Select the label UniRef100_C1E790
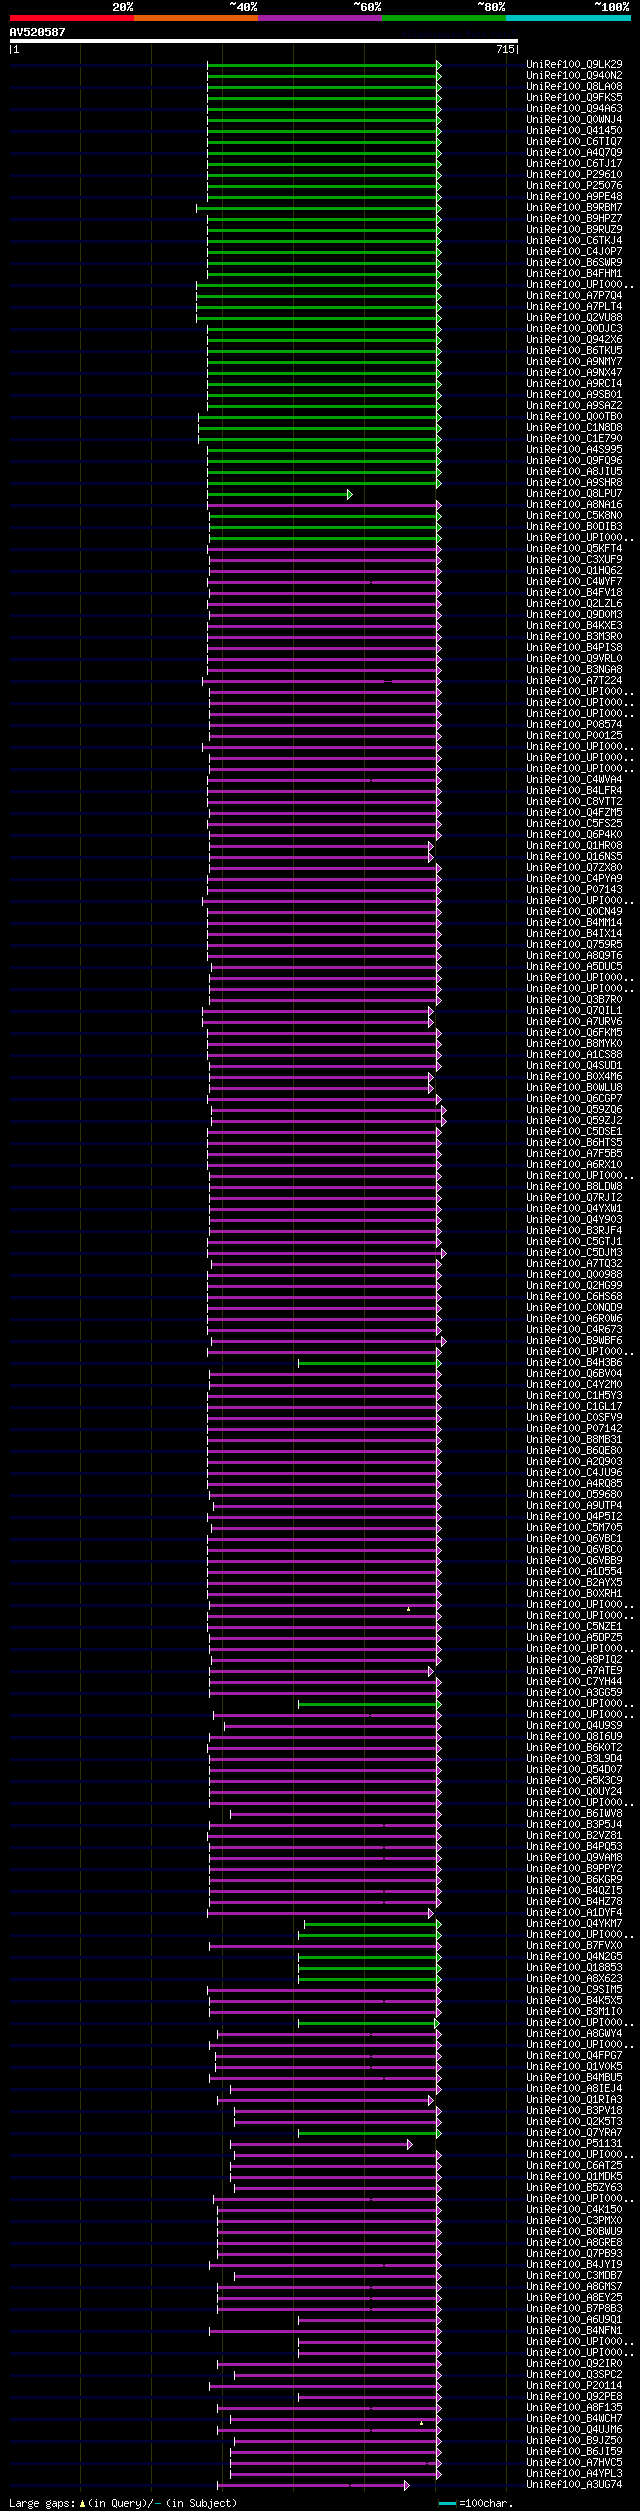 [x=574, y=439]
